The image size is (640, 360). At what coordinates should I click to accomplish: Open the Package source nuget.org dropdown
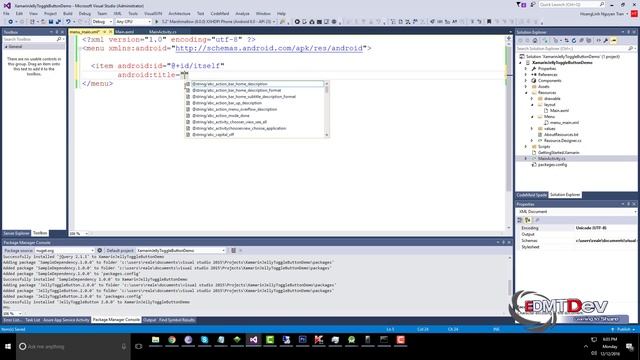[x=64, y=250]
